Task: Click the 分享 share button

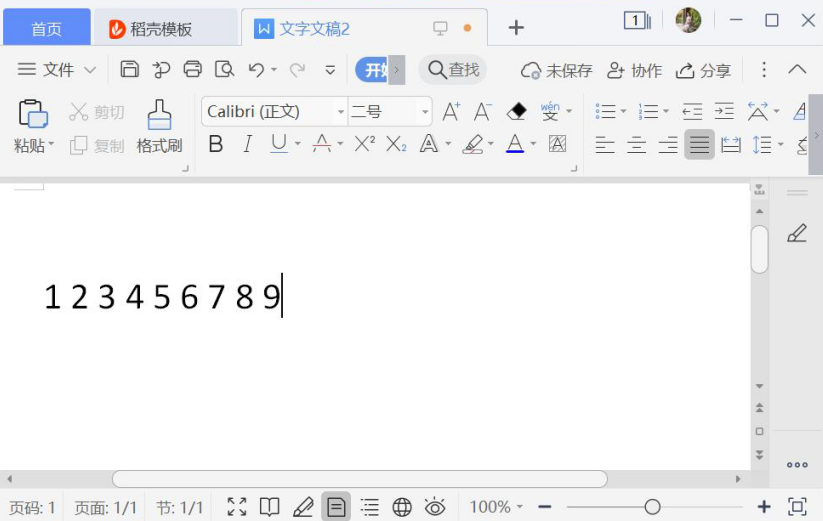Action: 703,70
